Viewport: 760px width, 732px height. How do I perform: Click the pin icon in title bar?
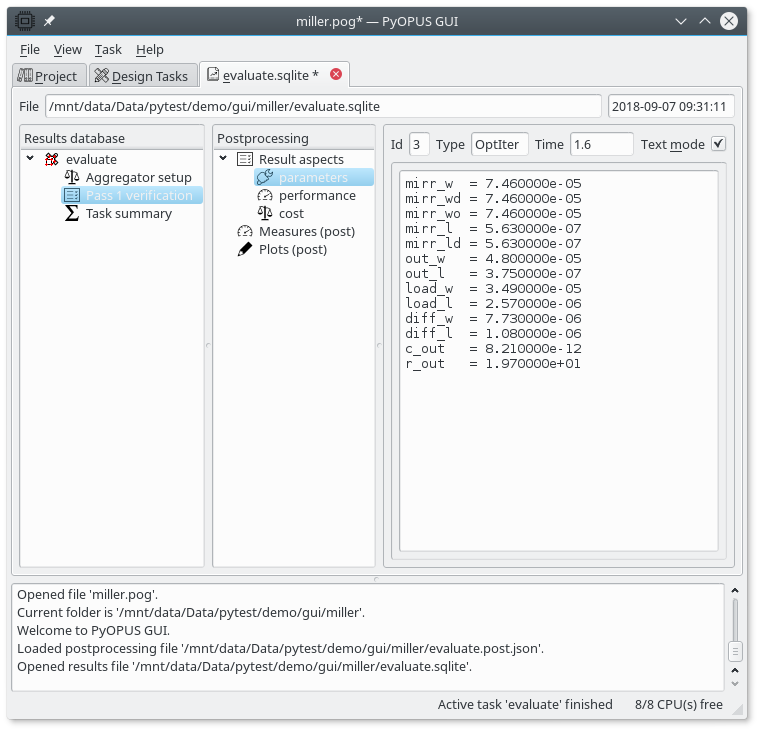[49, 21]
